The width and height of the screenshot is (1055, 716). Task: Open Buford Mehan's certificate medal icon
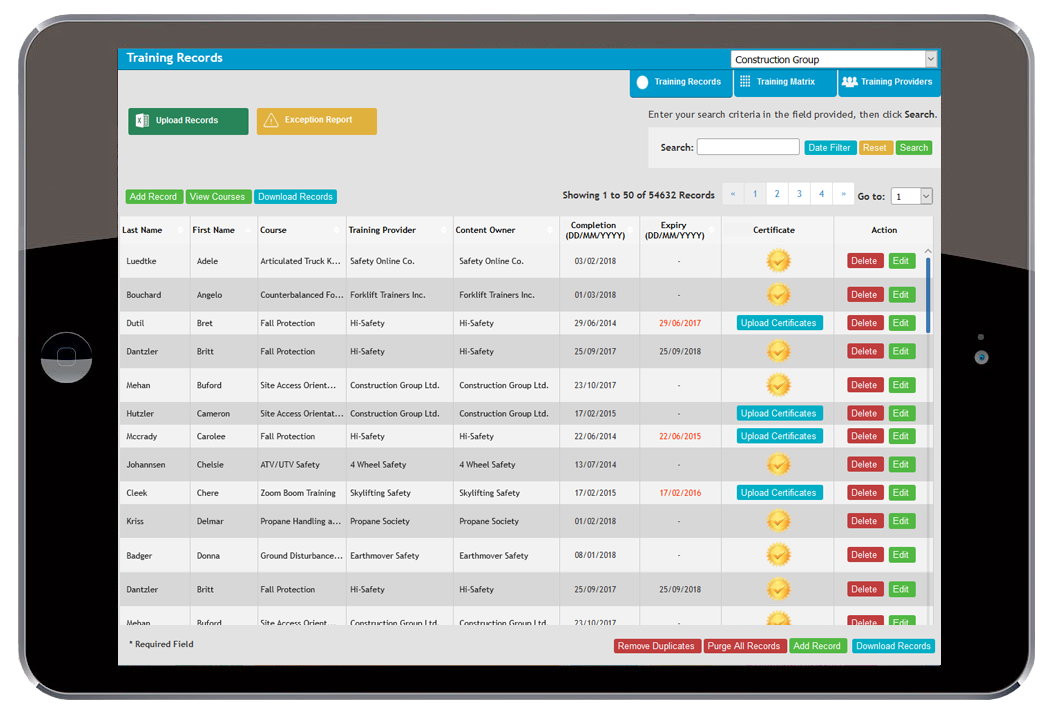778,384
